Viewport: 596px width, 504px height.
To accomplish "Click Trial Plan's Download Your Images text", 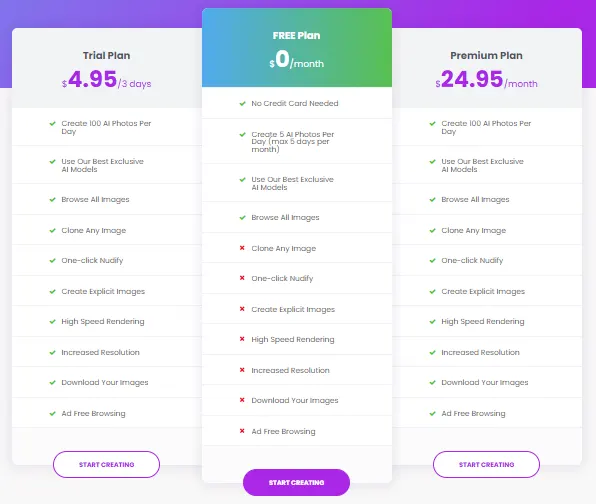I will 105,382.
